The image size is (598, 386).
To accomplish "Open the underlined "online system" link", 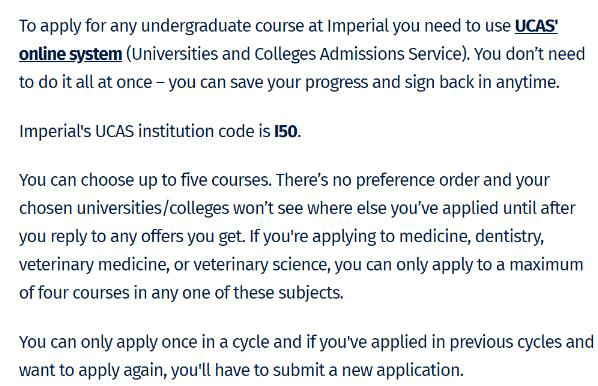I will (71, 54).
